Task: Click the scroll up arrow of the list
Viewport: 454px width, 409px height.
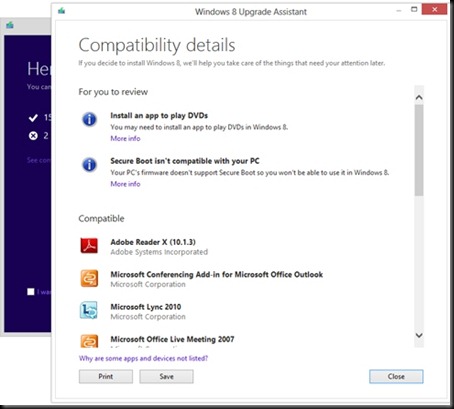Action: point(419,97)
